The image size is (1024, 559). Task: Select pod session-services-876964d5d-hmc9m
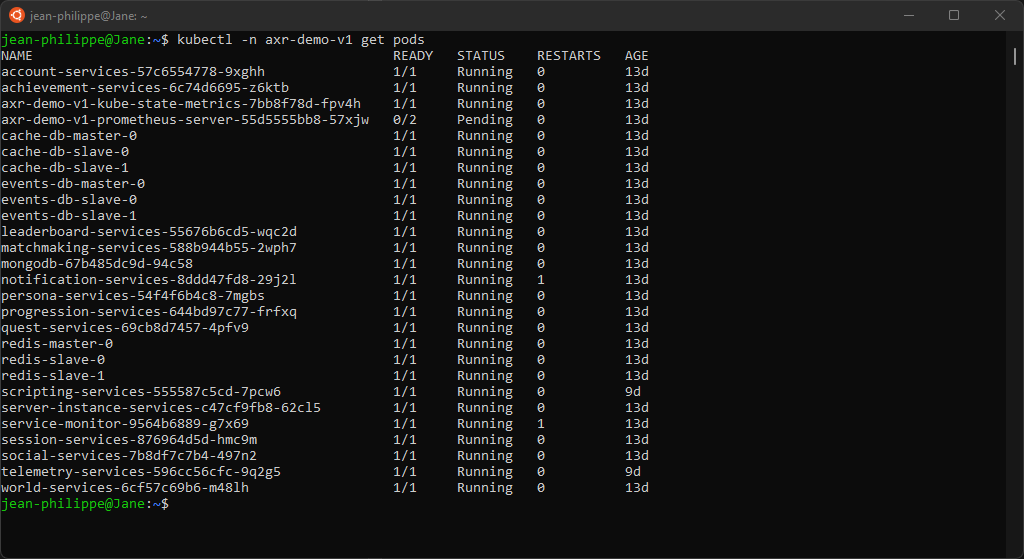coord(129,439)
